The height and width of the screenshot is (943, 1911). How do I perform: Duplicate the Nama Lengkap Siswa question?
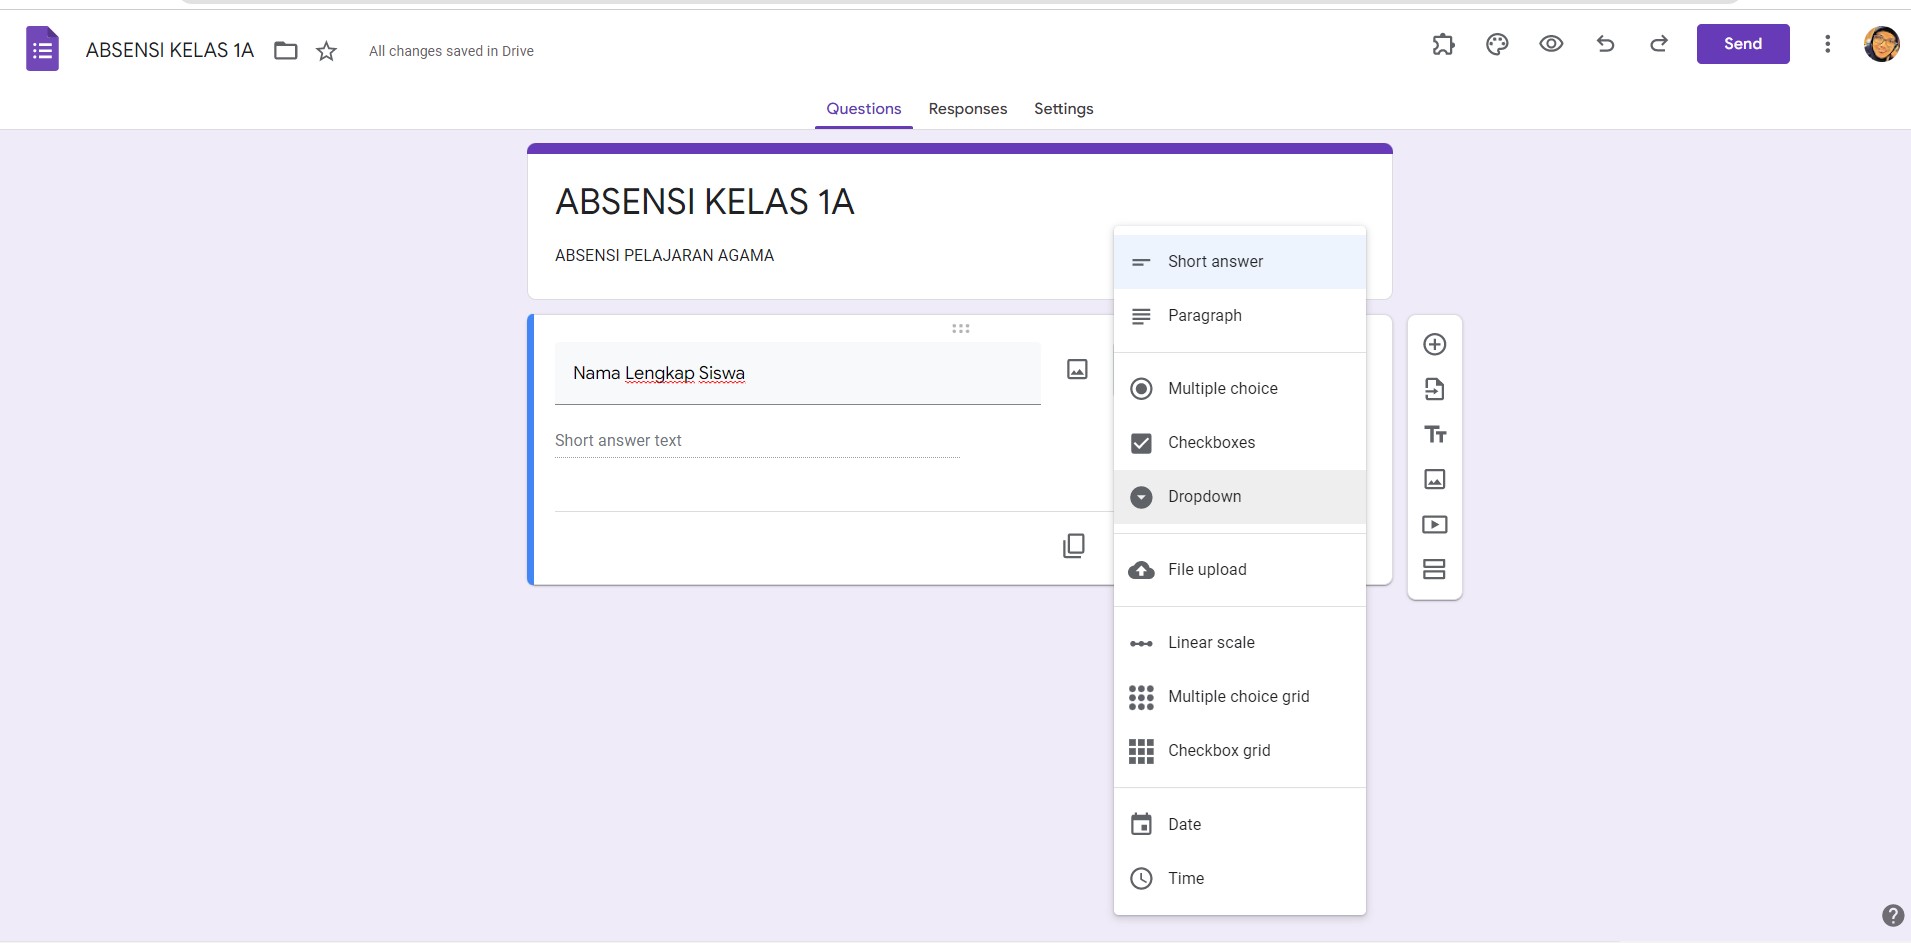(1074, 545)
